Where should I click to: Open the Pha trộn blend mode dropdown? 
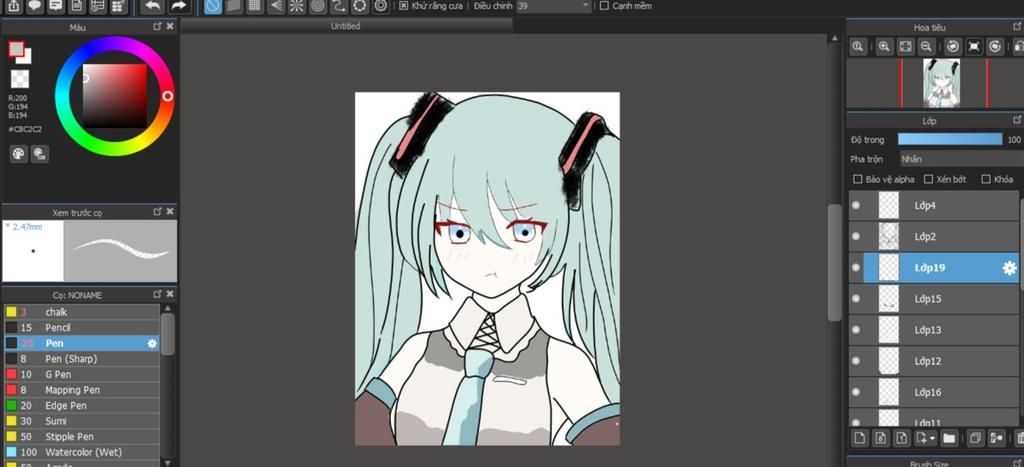point(961,159)
